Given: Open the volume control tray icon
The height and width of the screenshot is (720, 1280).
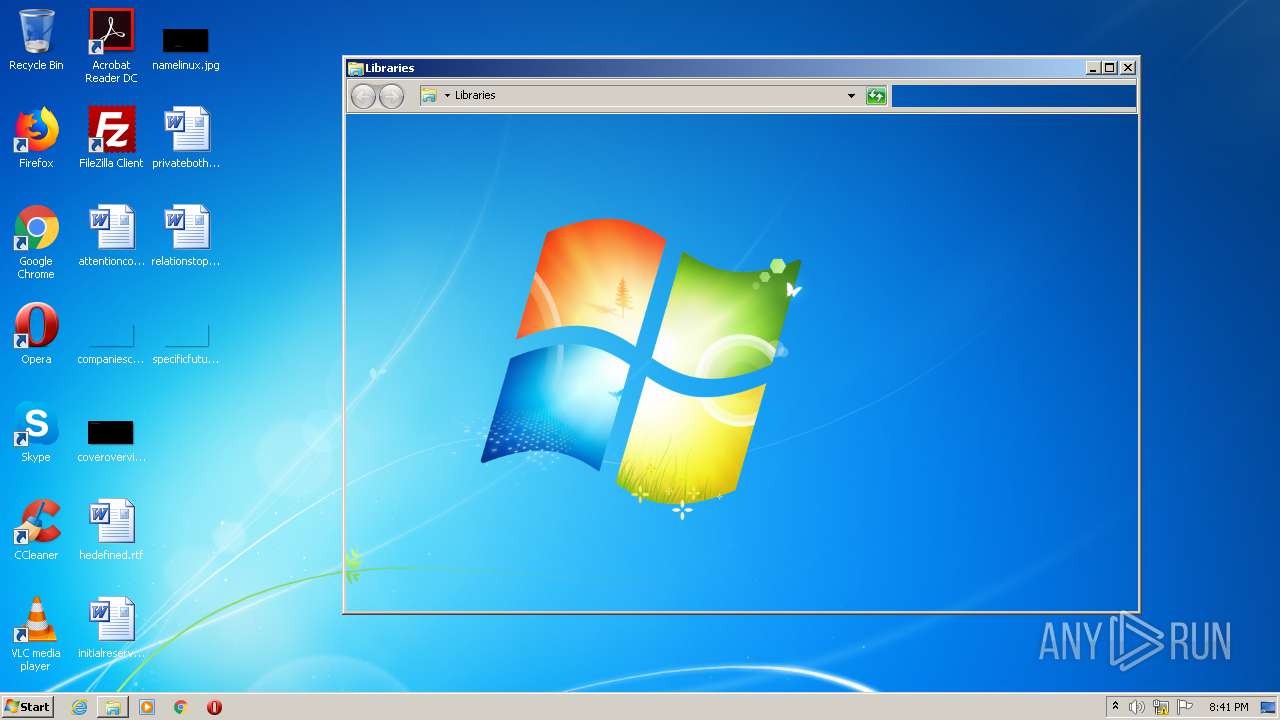Looking at the screenshot, I should coord(1137,707).
